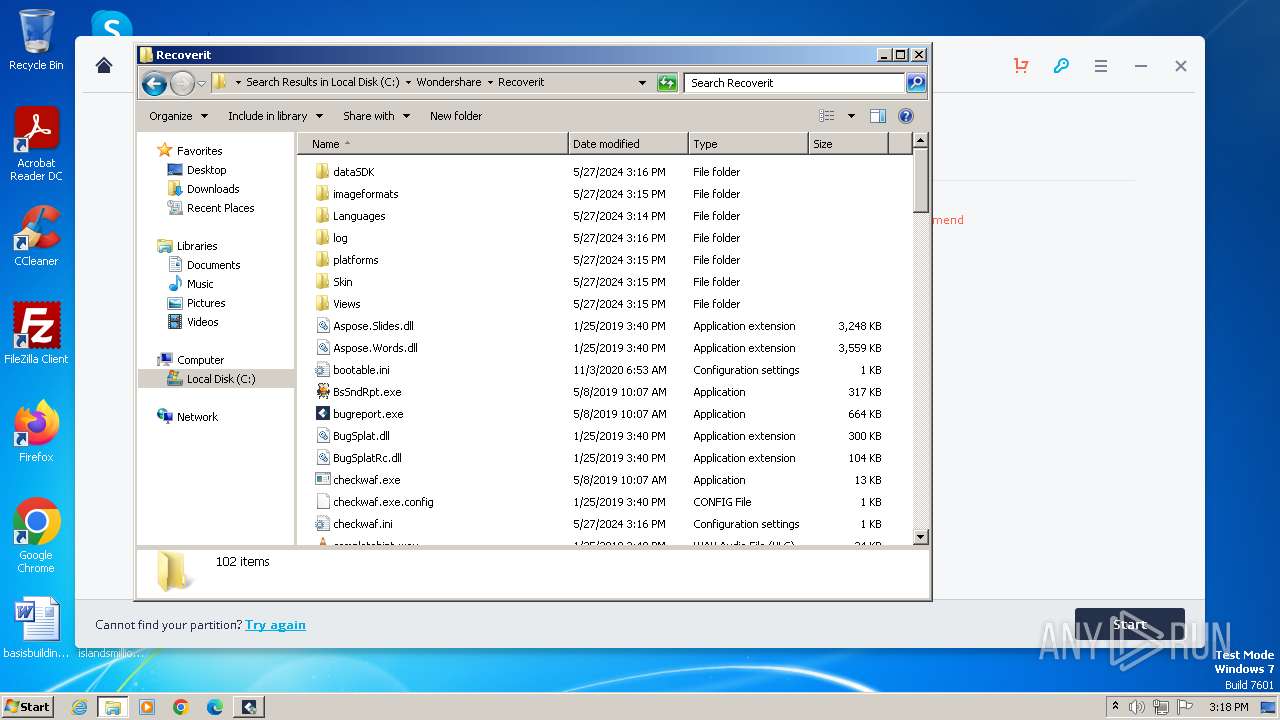Screen dimensions: 1280x720
Task: Select Documents library
Action: click(x=213, y=265)
